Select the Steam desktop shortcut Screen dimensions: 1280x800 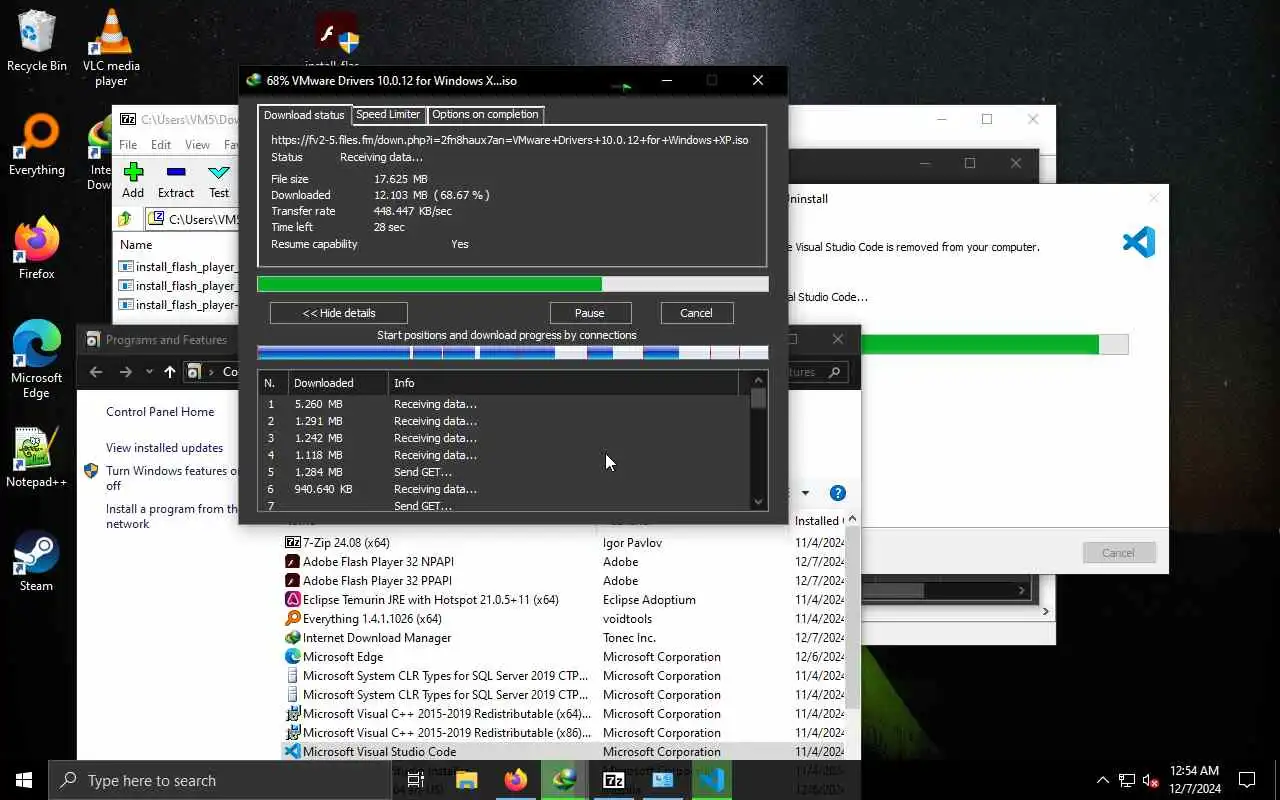pos(37,561)
